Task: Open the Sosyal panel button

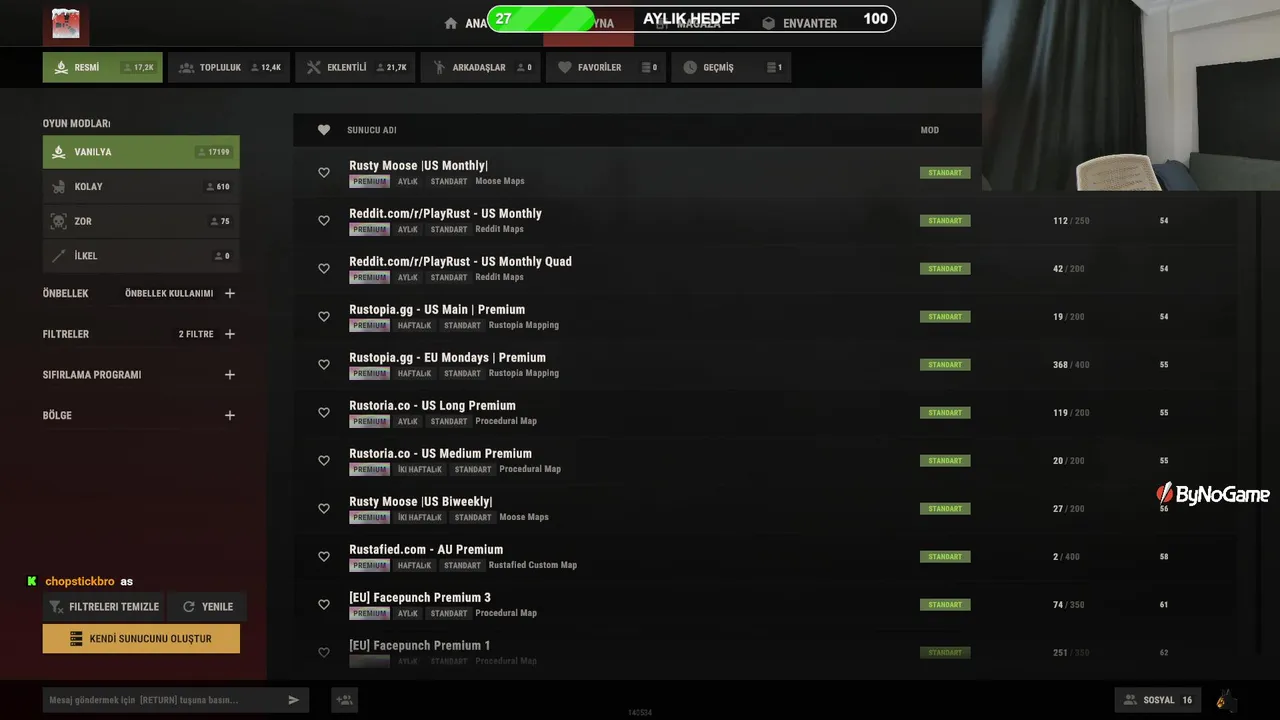Action: pos(1158,700)
